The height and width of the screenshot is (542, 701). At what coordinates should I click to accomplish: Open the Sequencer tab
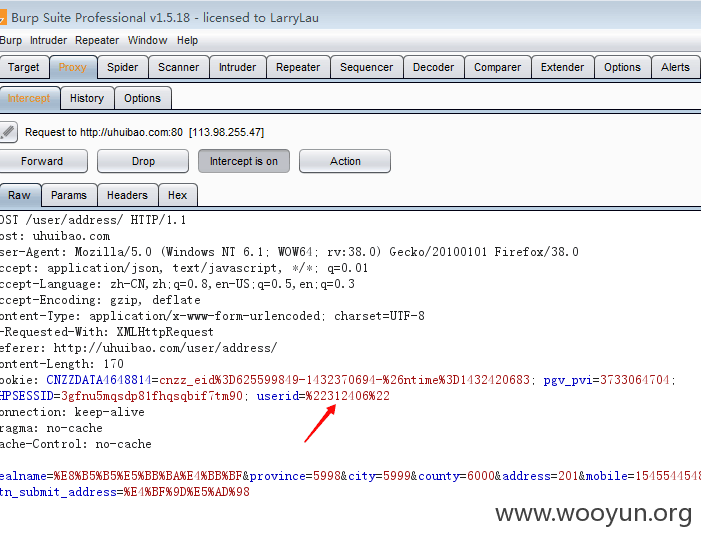[367, 68]
